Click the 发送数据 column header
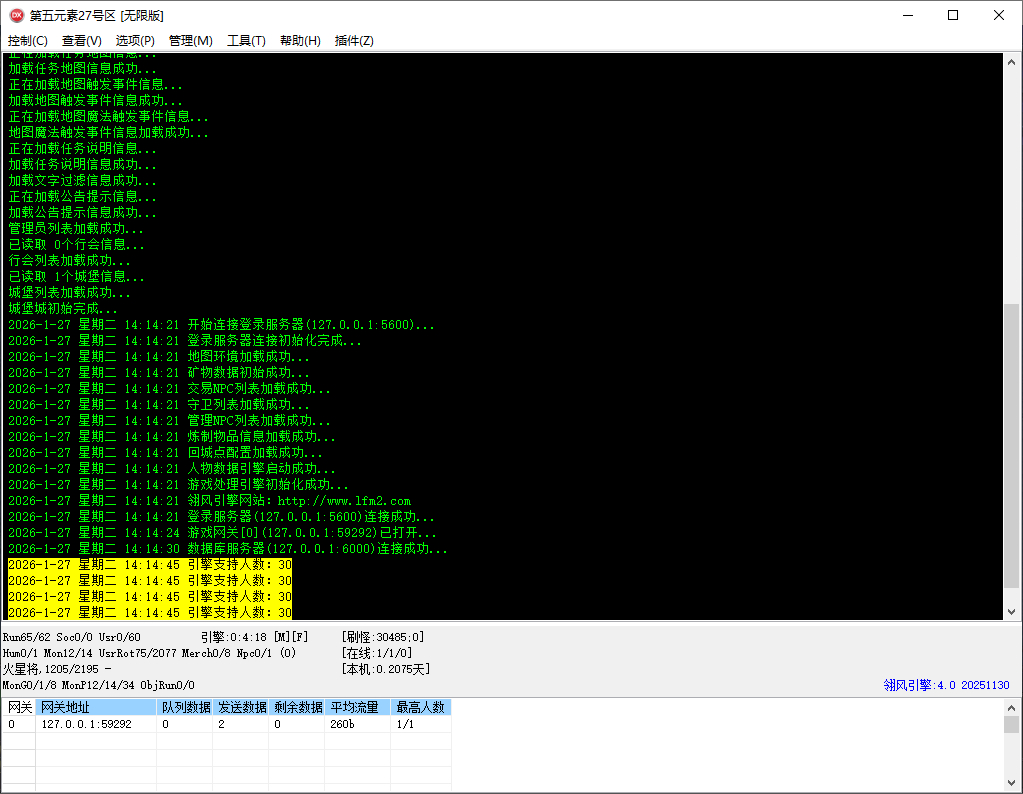Screen dimensions: 1023x794 tap(243, 707)
